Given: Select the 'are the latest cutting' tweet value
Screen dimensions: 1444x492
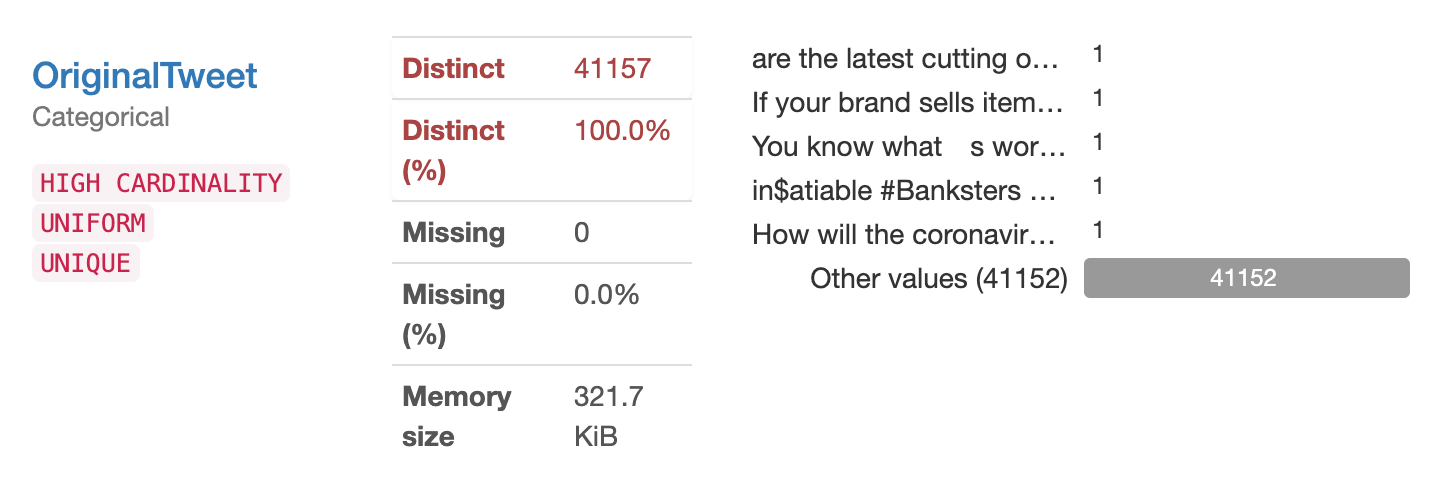Looking at the screenshot, I should click(904, 59).
